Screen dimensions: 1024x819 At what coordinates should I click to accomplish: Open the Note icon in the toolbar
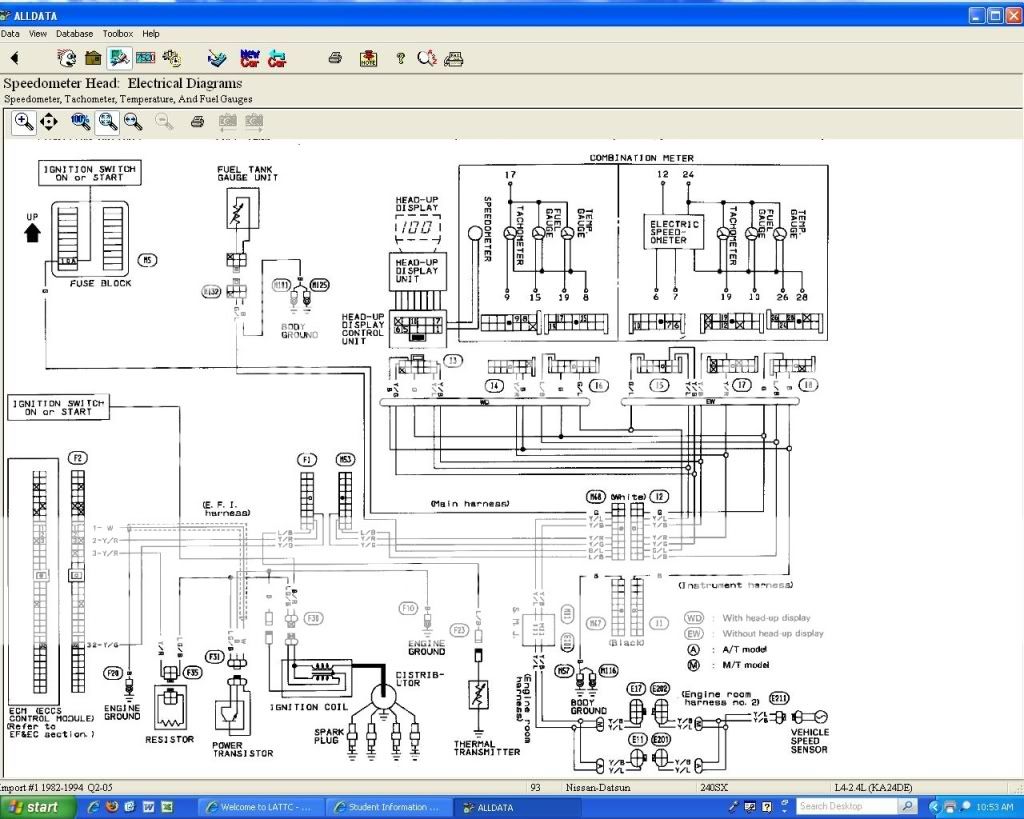pyautogui.click(x=369, y=58)
